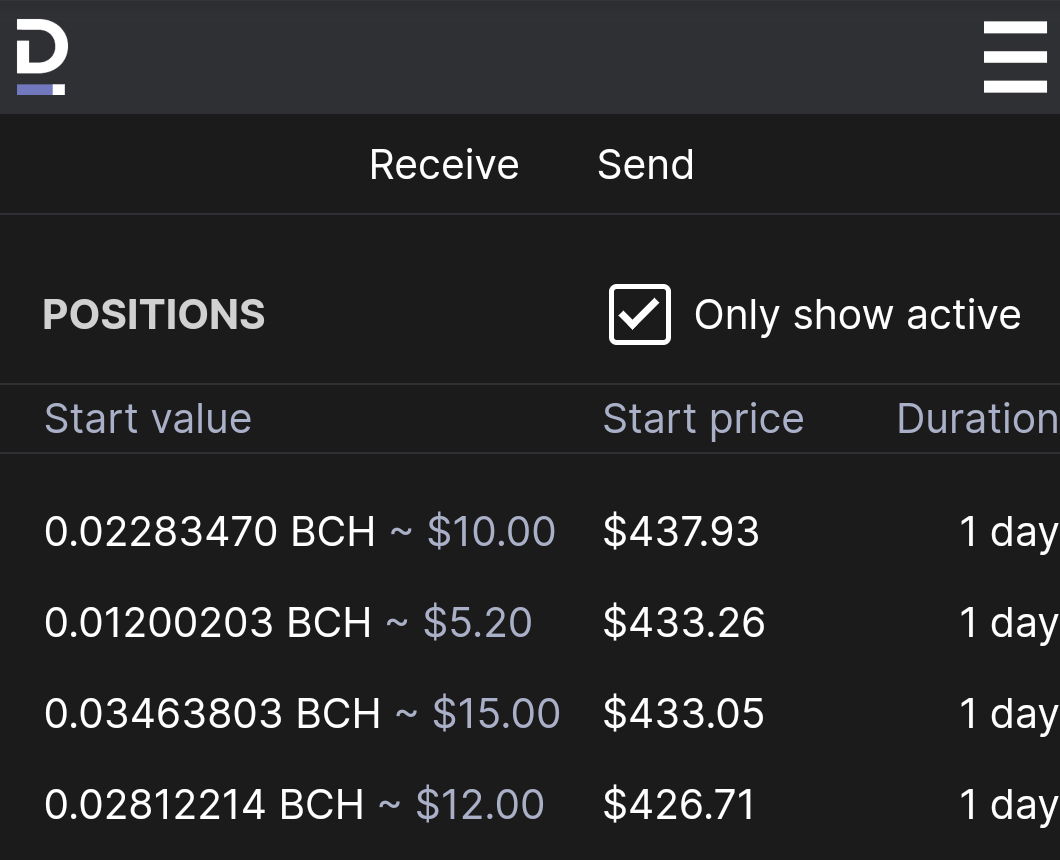Click the POSITIONS heading
The height and width of the screenshot is (860, 1060).
pos(153,314)
